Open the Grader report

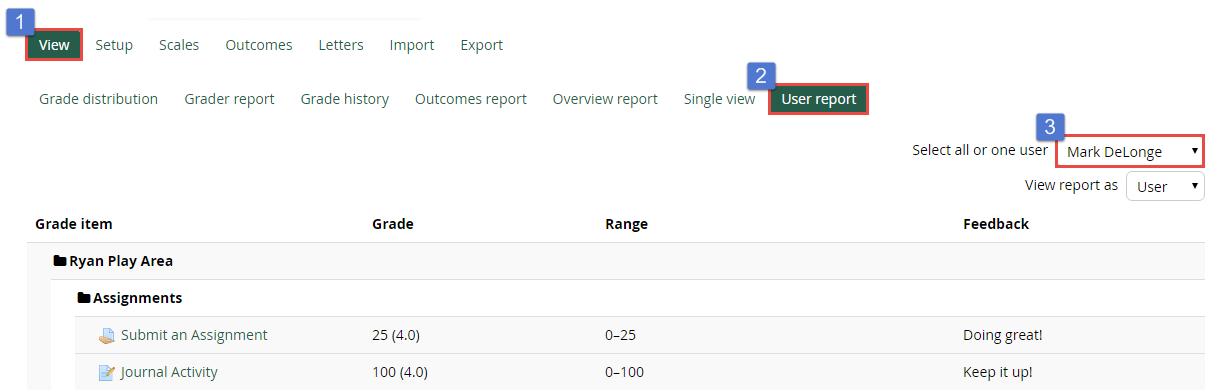click(x=229, y=99)
